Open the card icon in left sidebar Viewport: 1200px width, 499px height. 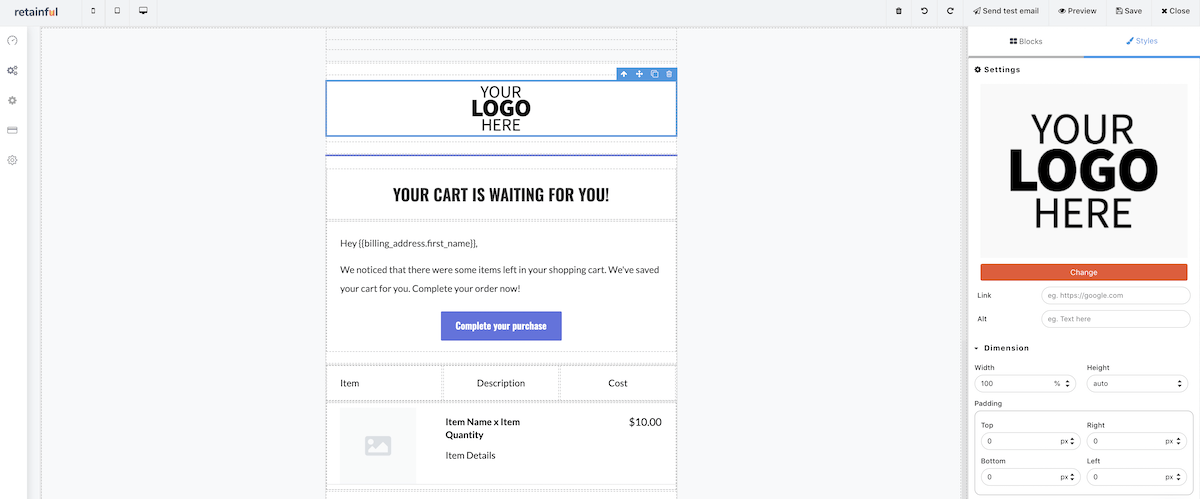coord(13,130)
